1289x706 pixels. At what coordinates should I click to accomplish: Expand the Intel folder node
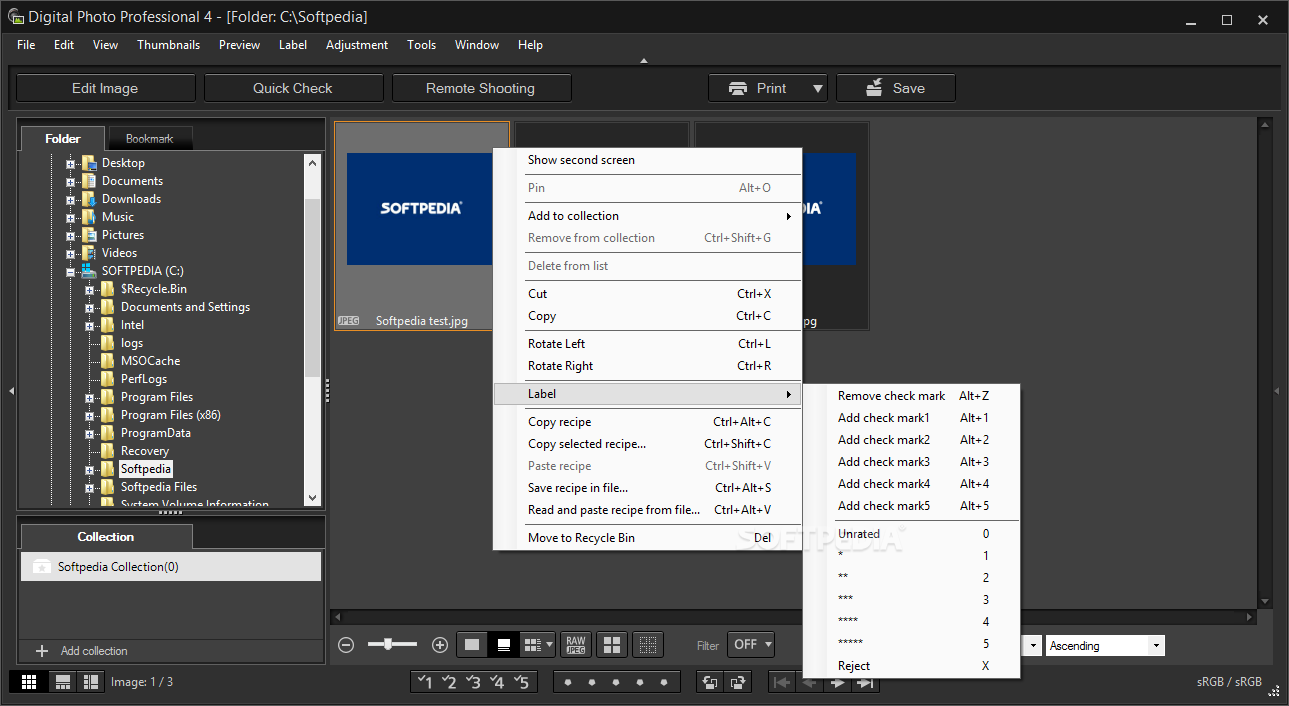[x=89, y=326]
